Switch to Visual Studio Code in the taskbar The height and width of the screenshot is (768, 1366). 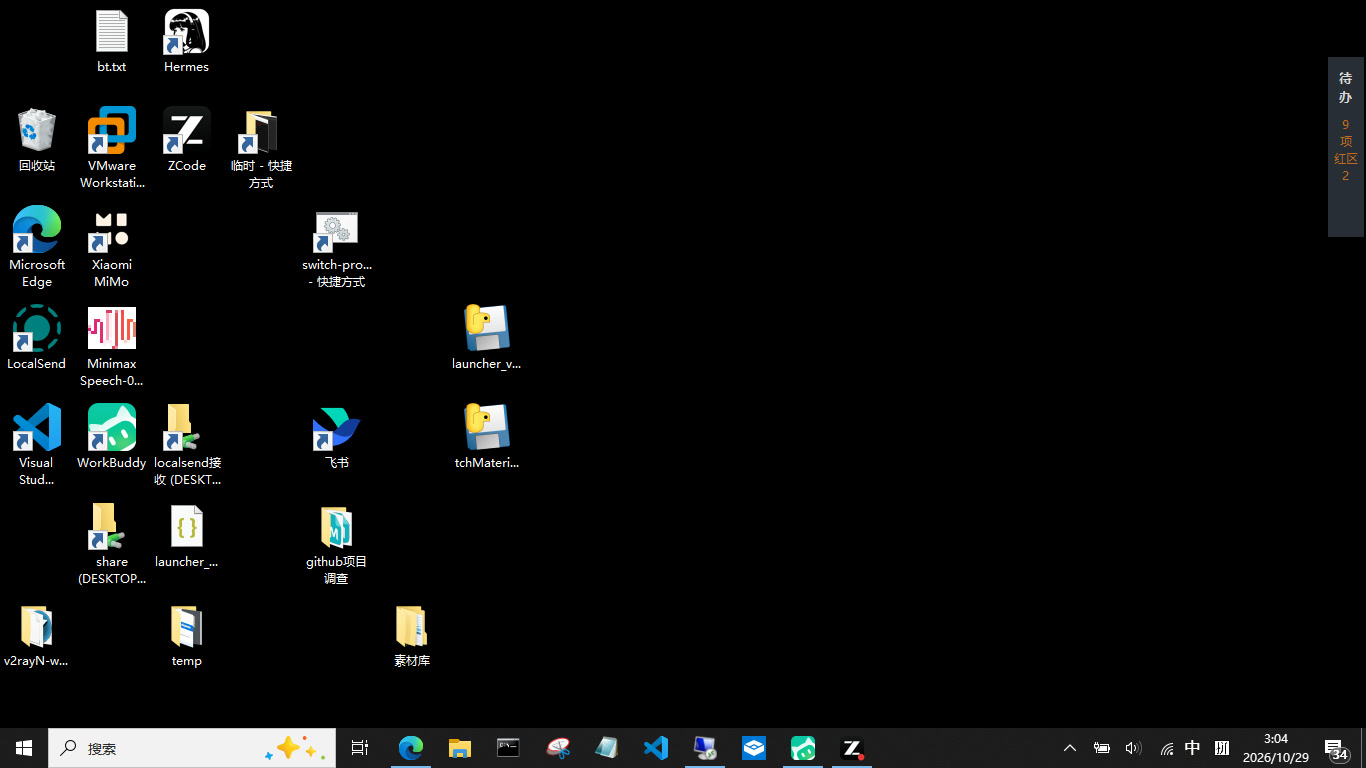[656, 748]
